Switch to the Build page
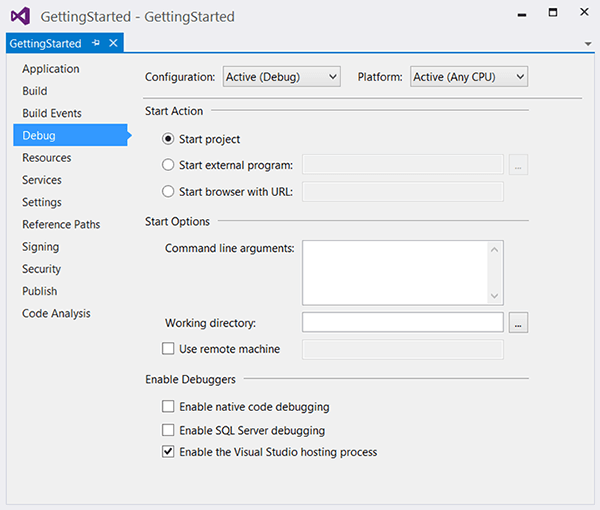 pos(35,91)
